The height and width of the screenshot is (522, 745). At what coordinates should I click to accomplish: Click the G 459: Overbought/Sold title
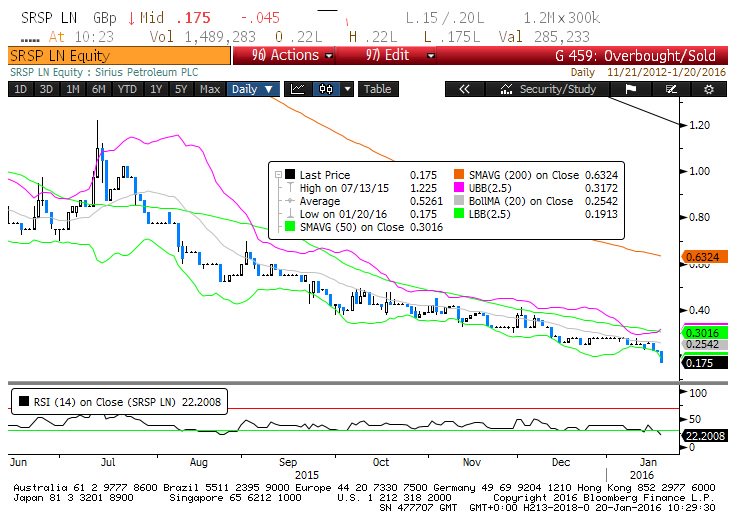click(635, 56)
